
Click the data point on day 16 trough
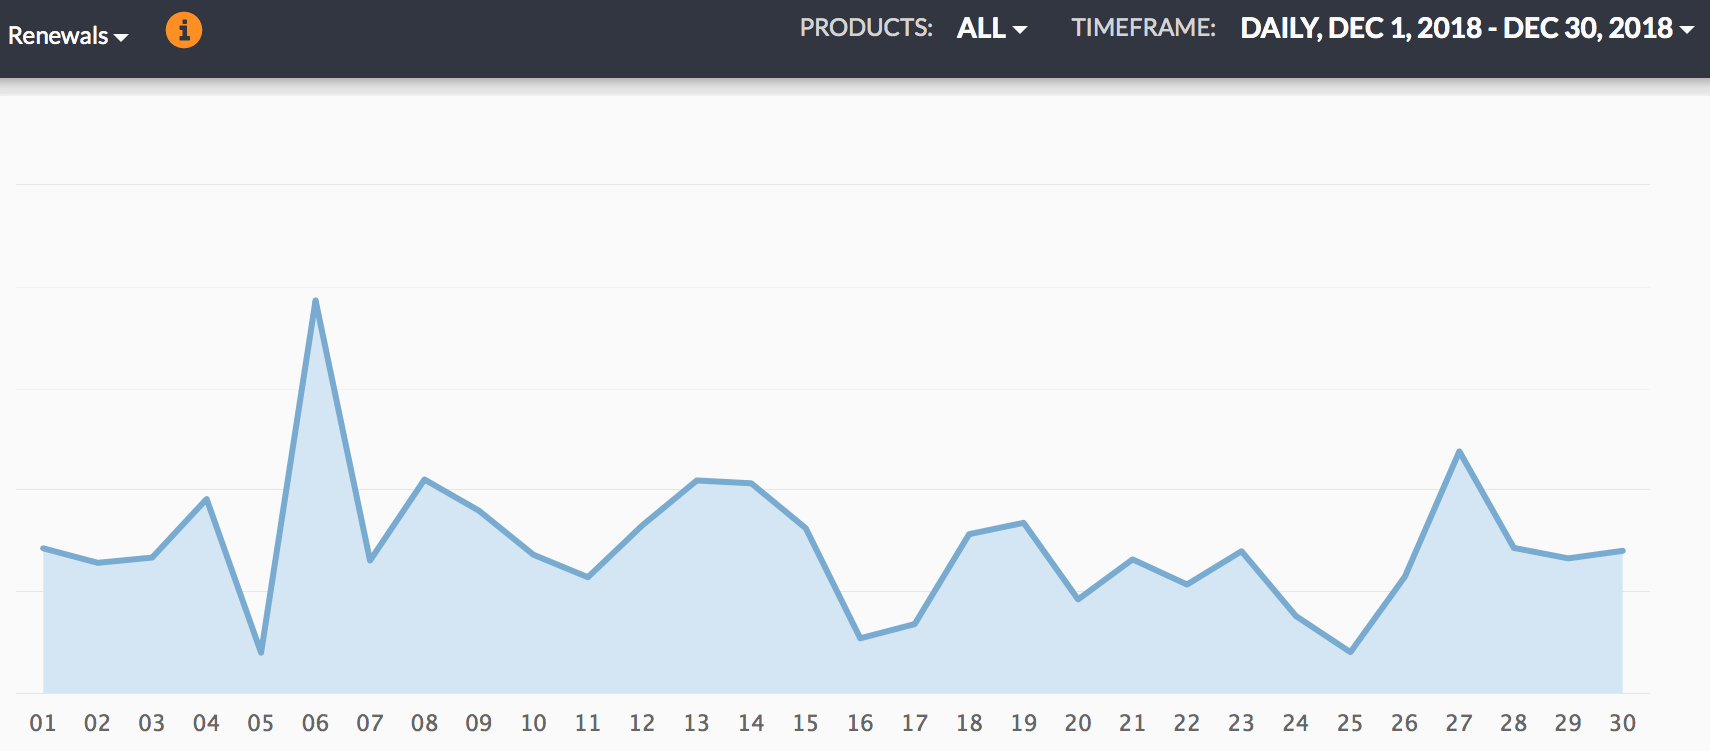[x=860, y=638]
